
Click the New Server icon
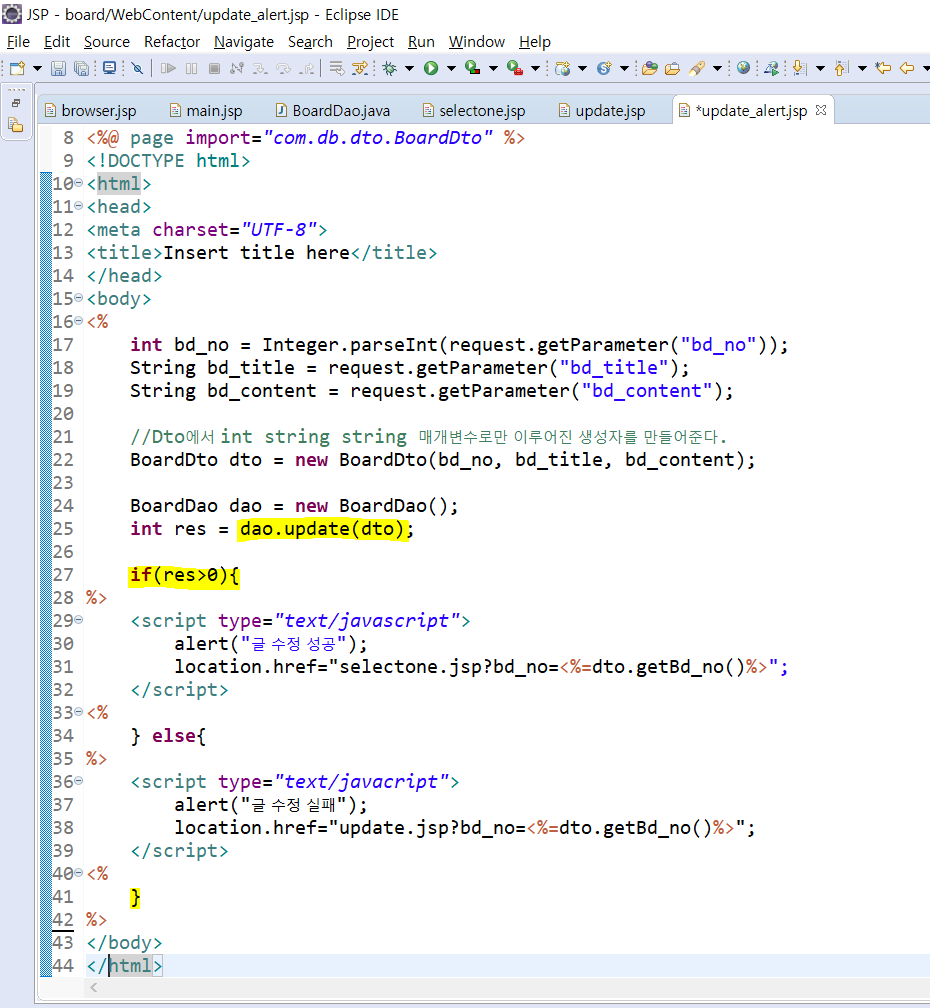tap(562, 68)
